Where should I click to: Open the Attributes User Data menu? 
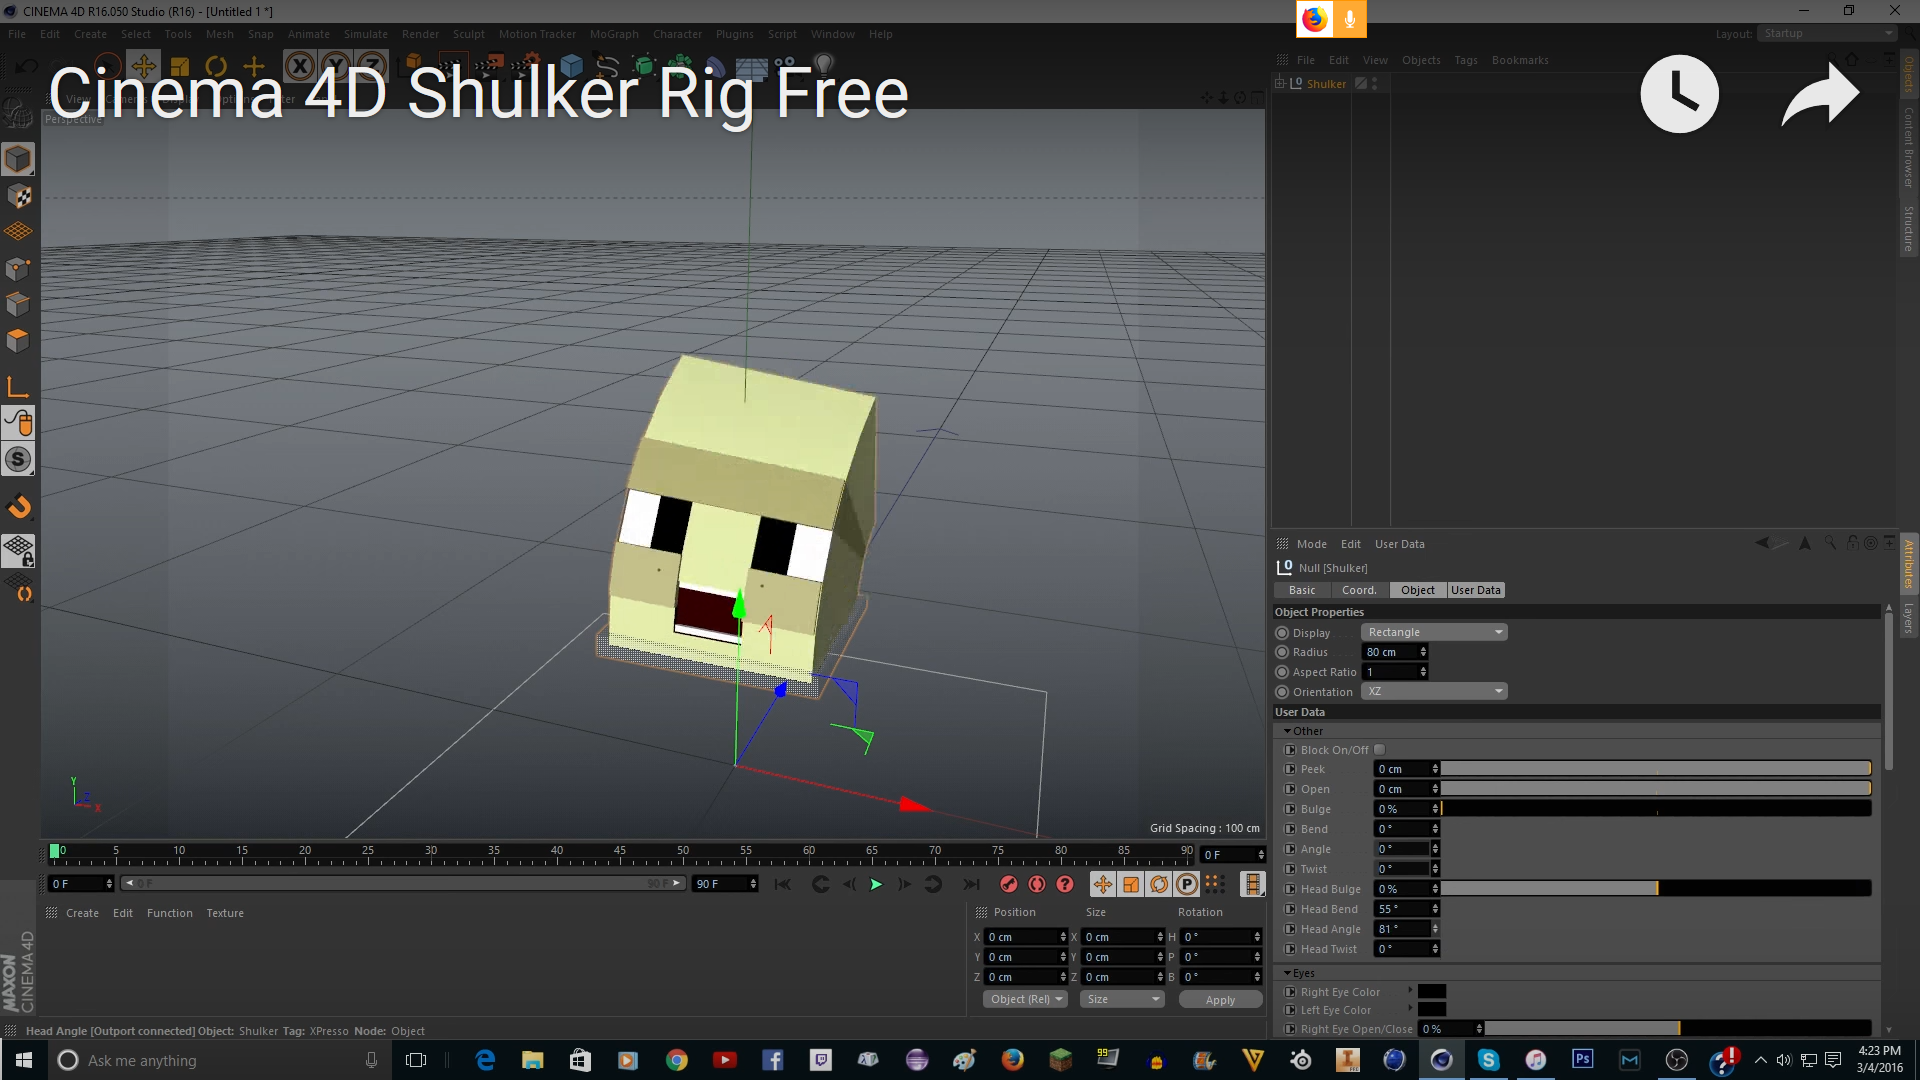click(1399, 544)
